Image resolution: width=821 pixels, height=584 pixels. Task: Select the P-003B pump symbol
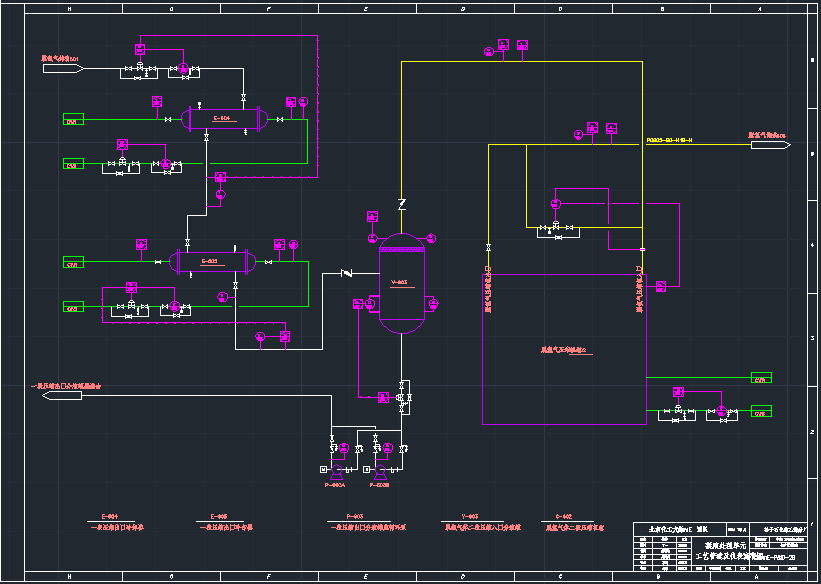pyautogui.click(x=380, y=471)
